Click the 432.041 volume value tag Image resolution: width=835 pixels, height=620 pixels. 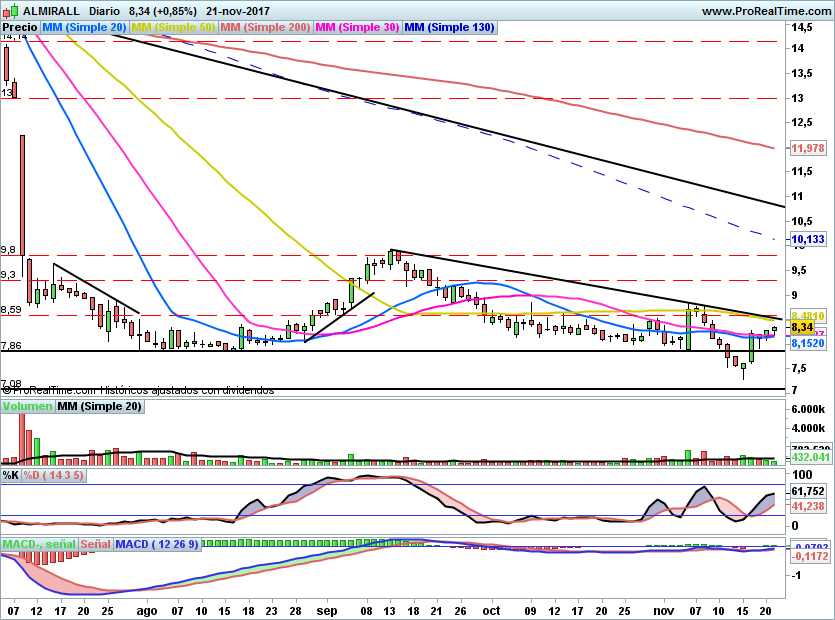coord(811,457)
